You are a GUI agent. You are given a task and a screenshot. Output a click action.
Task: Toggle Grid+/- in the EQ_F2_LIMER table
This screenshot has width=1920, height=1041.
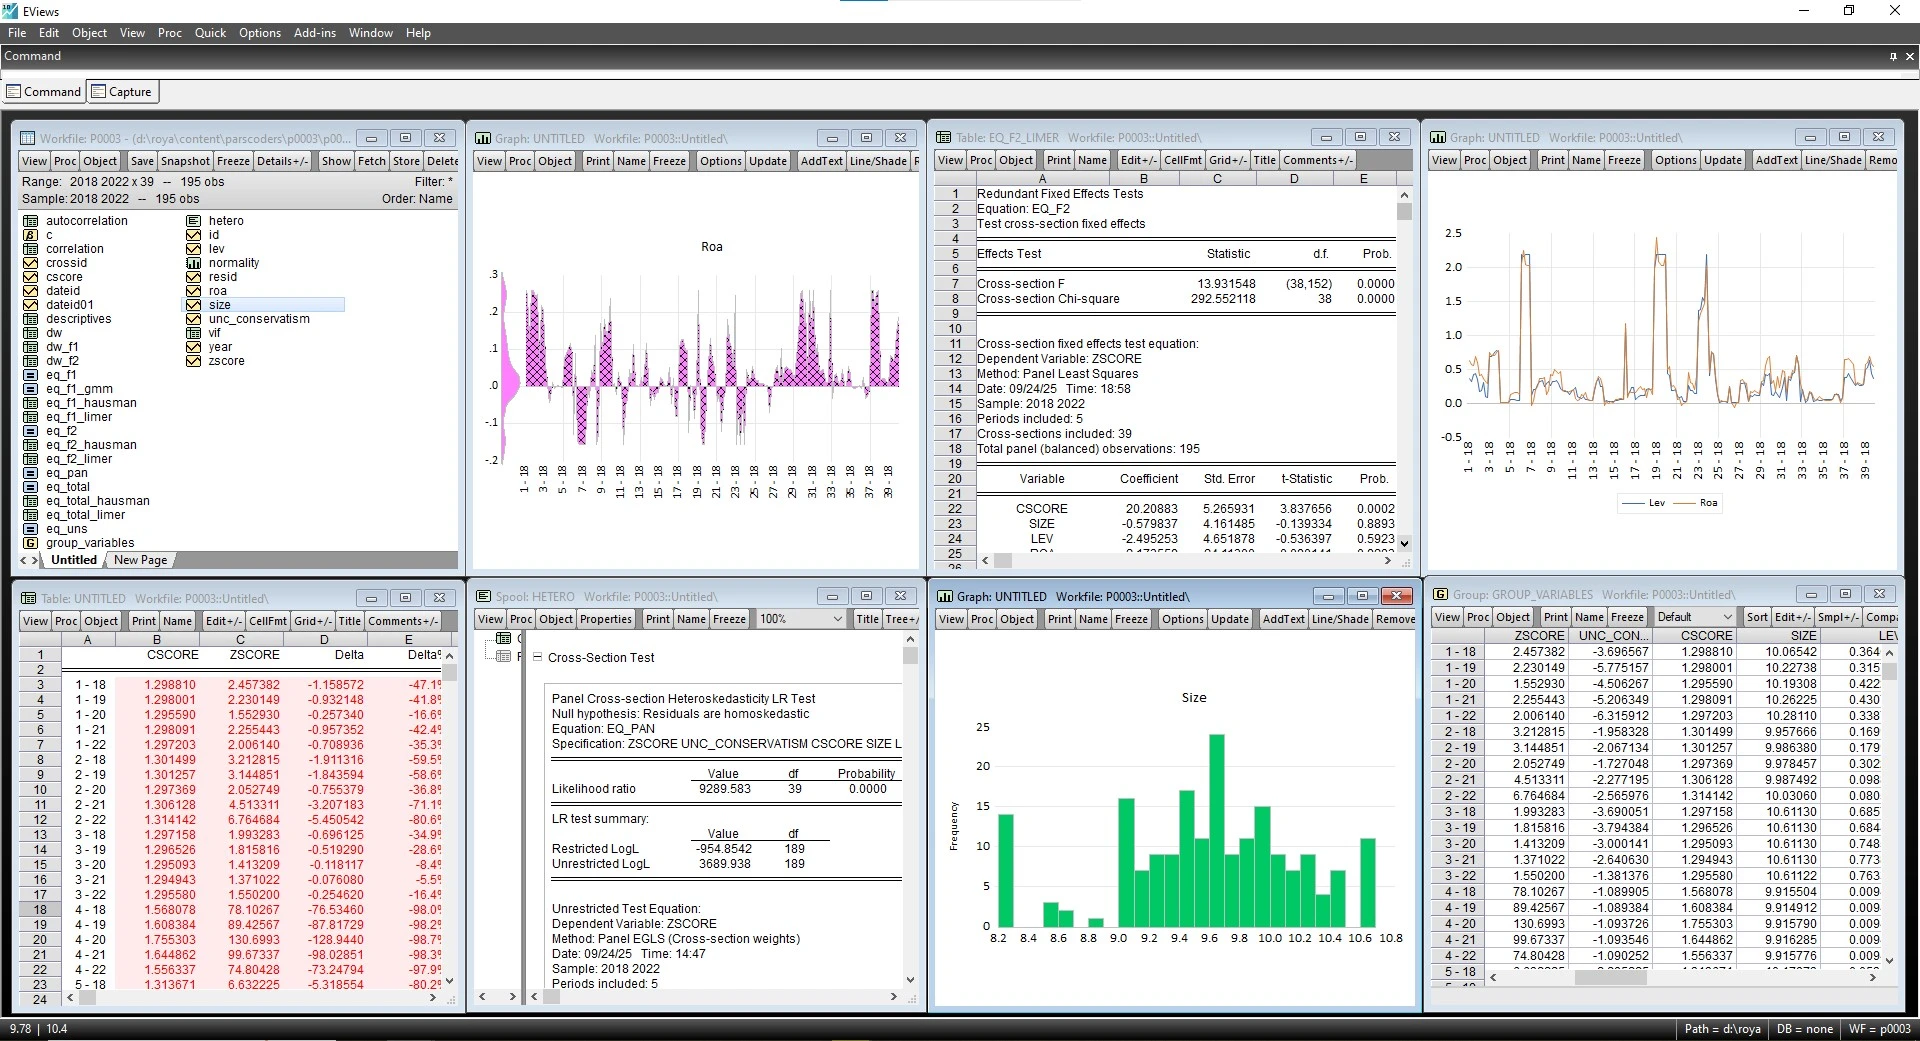(1227, 160)
